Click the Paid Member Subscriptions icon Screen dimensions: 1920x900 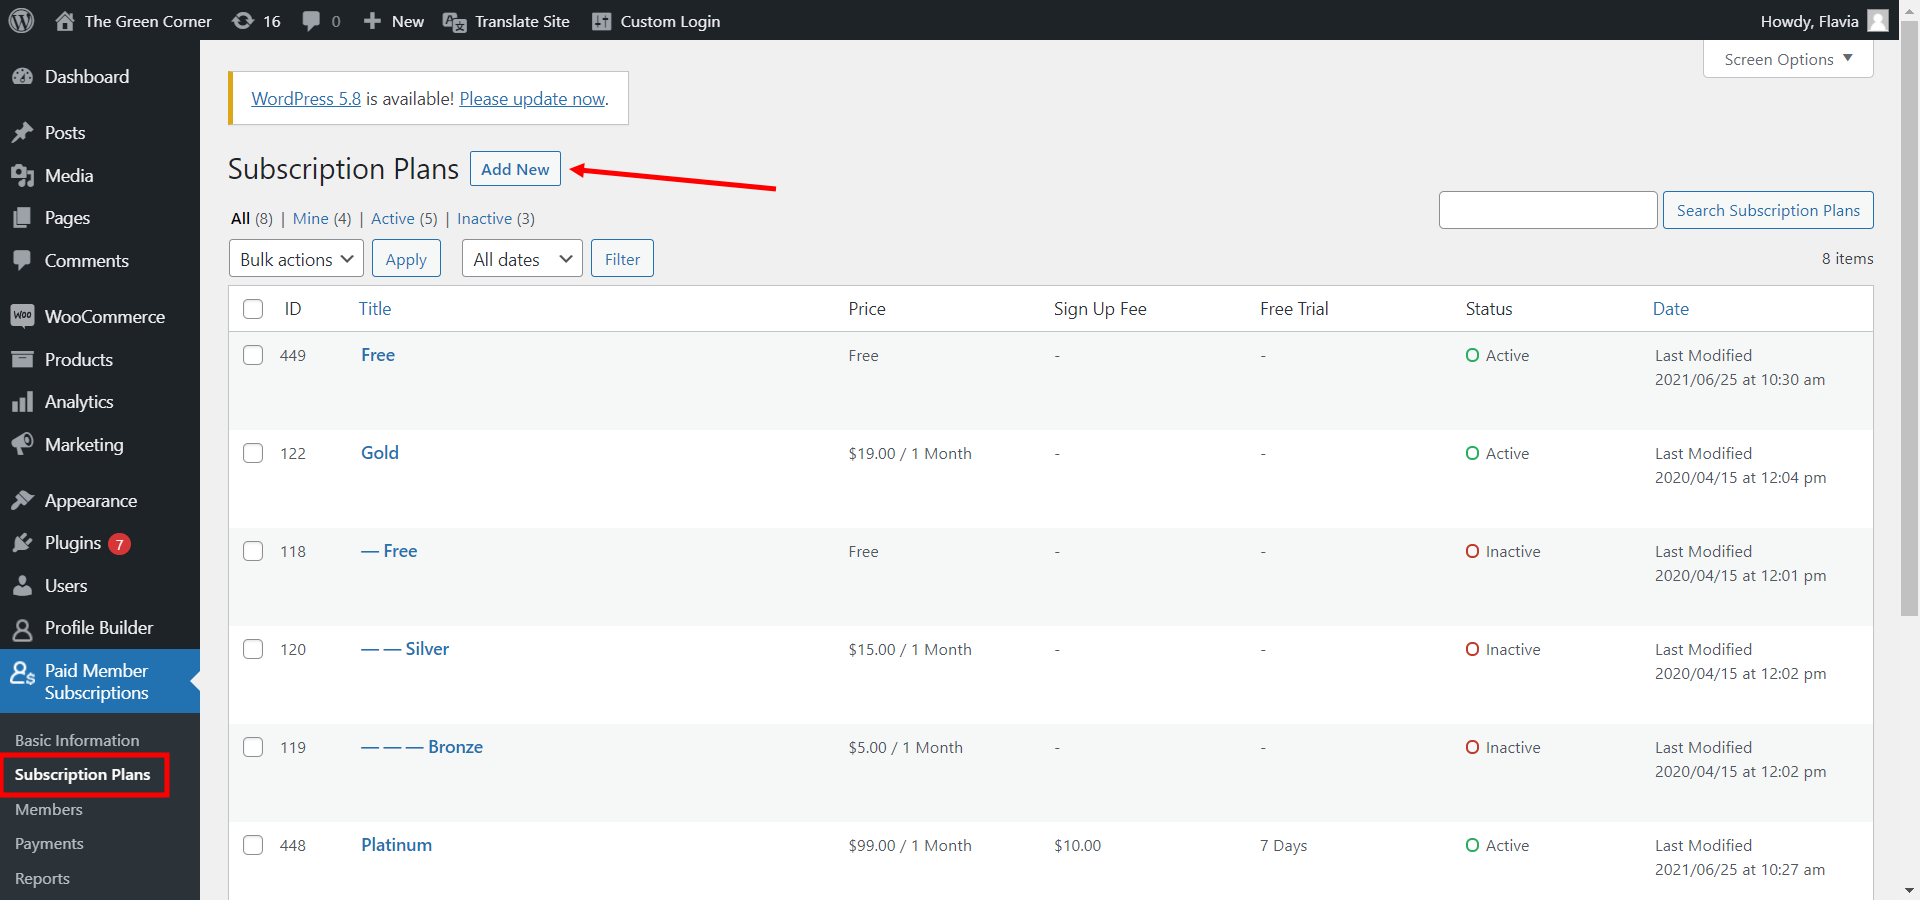point(23,674)
